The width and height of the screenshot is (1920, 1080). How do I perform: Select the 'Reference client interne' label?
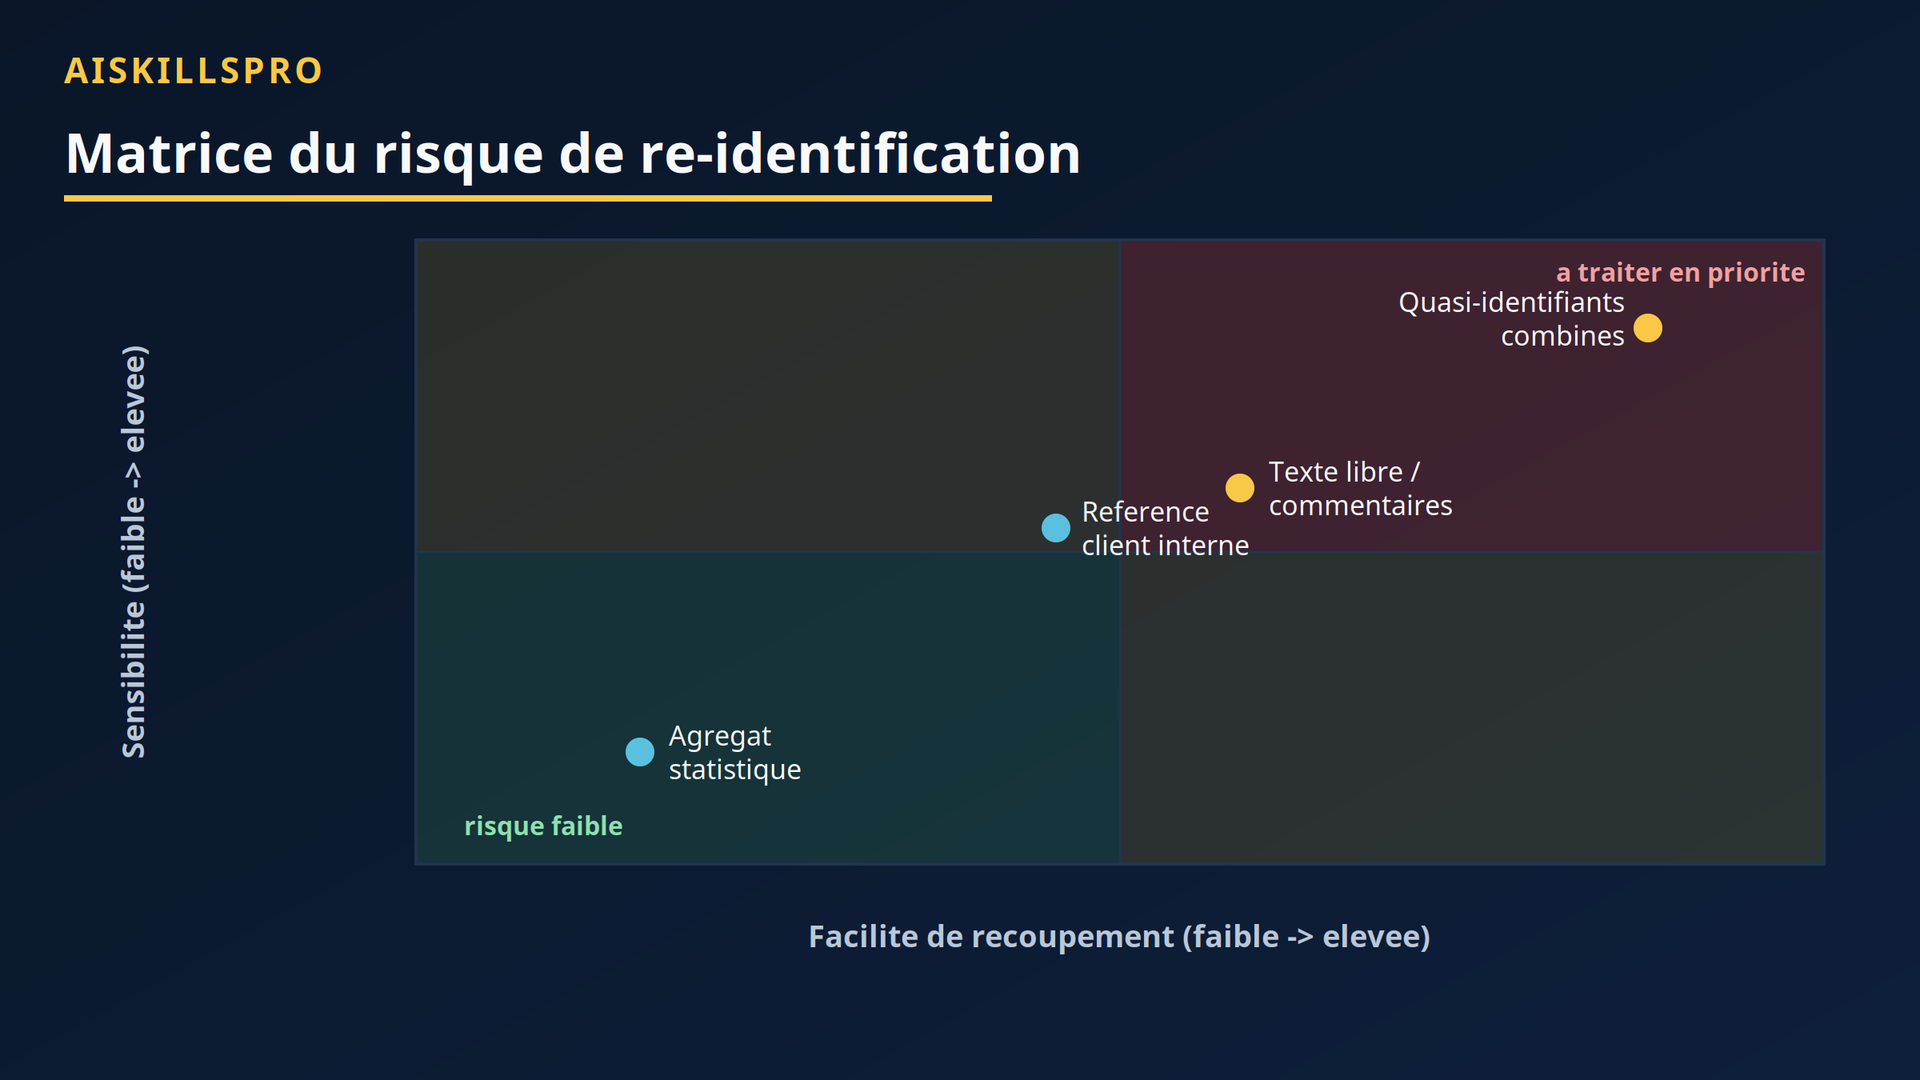tap(1165, 529)
